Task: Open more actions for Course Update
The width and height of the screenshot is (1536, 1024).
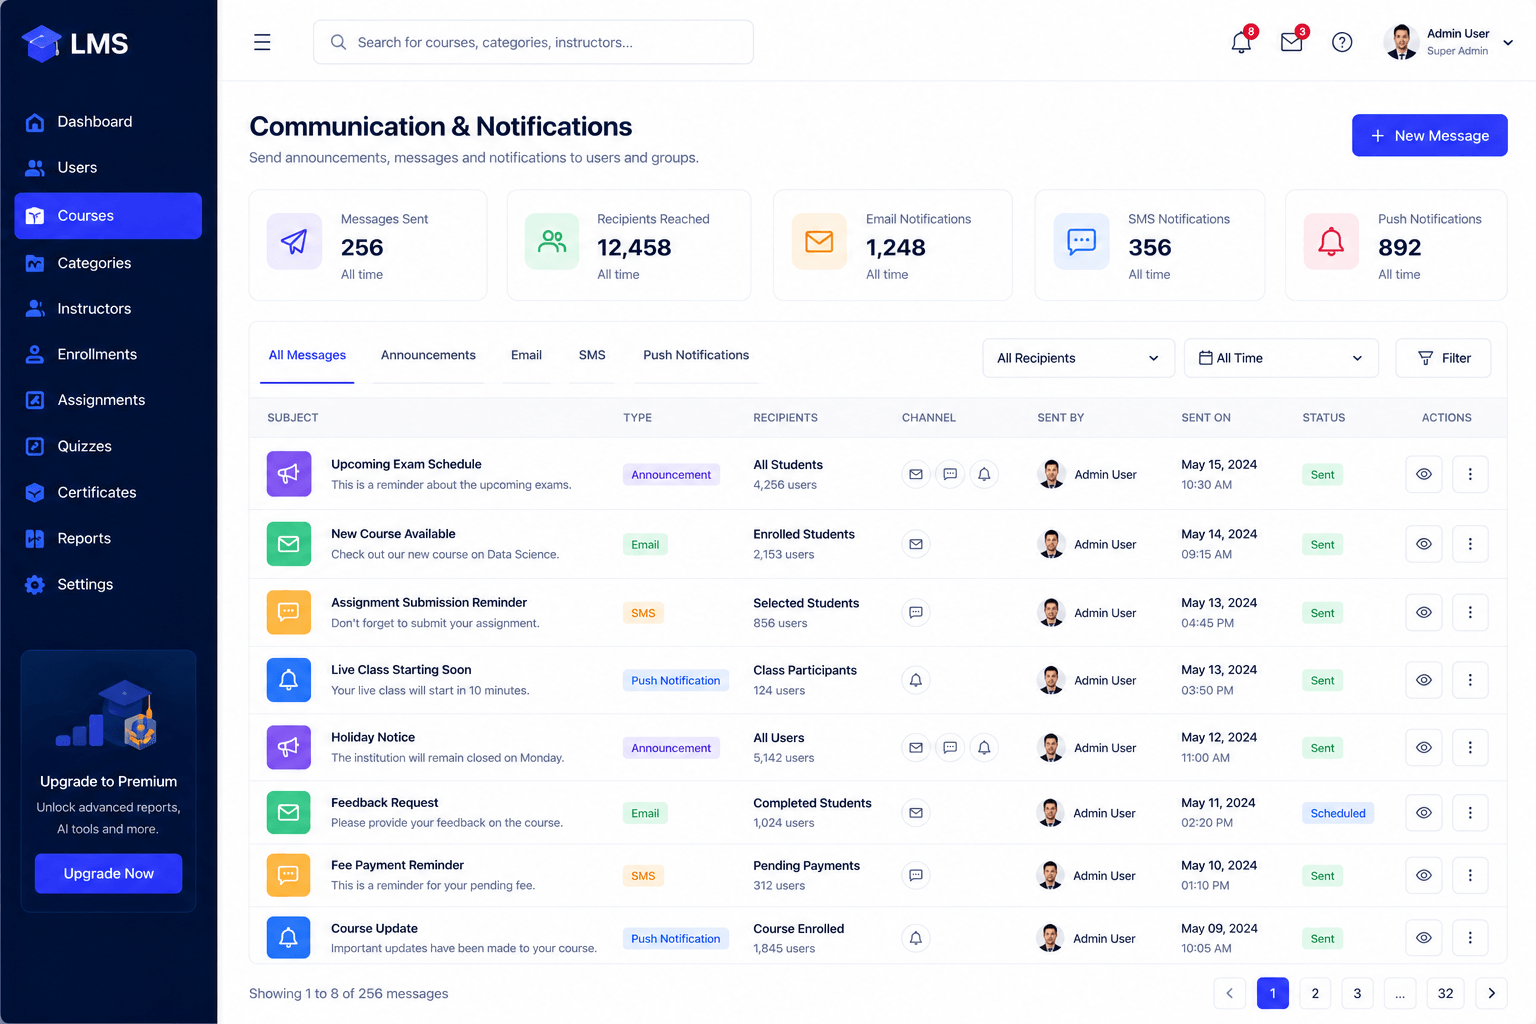Action: [x=1470, y=938]
